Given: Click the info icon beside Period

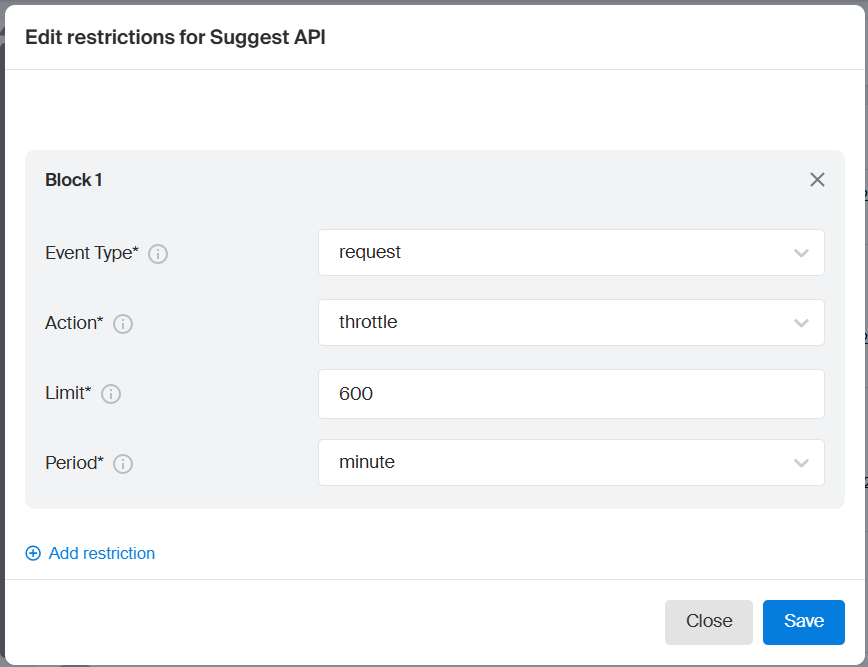Looking at the screenshot, I should 123,464.
